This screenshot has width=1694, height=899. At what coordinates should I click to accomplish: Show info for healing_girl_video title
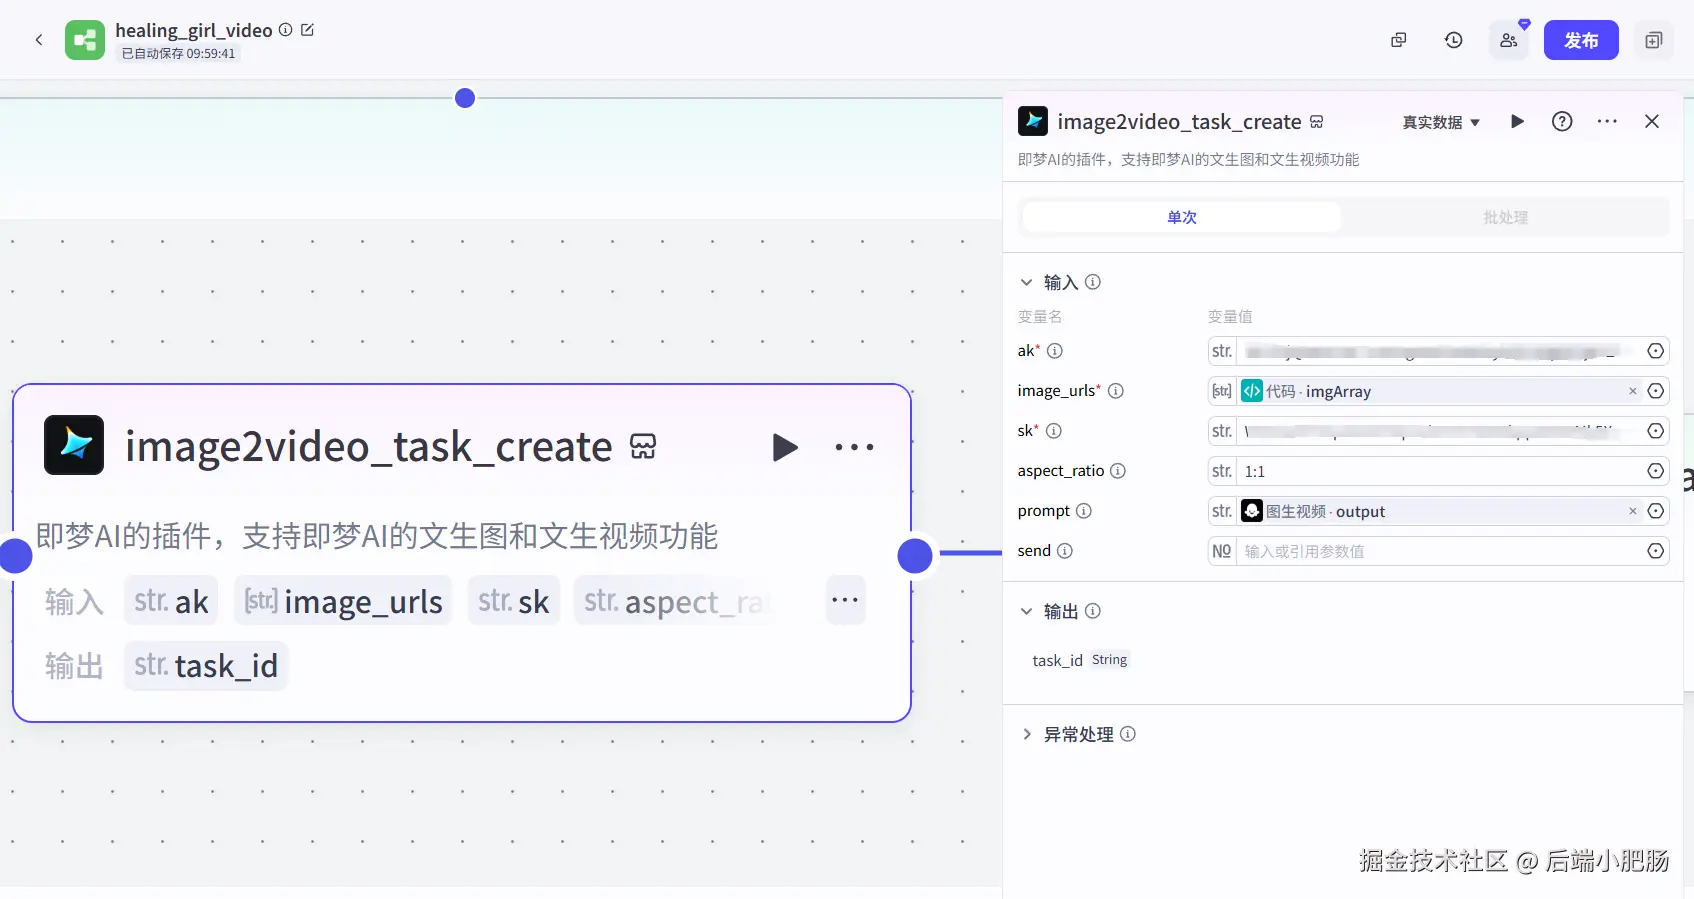pyautogui.click(x=286, y=30)
